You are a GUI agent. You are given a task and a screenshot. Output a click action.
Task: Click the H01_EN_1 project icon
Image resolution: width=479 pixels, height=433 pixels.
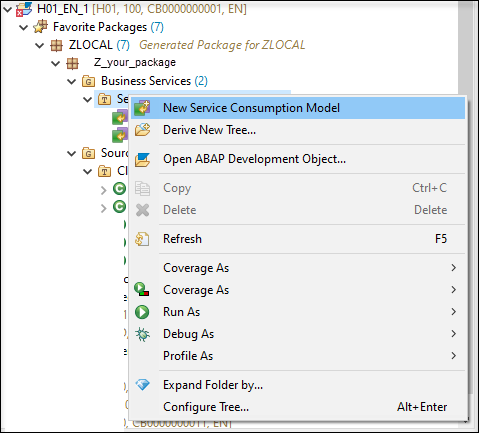(x=24, y=9)
